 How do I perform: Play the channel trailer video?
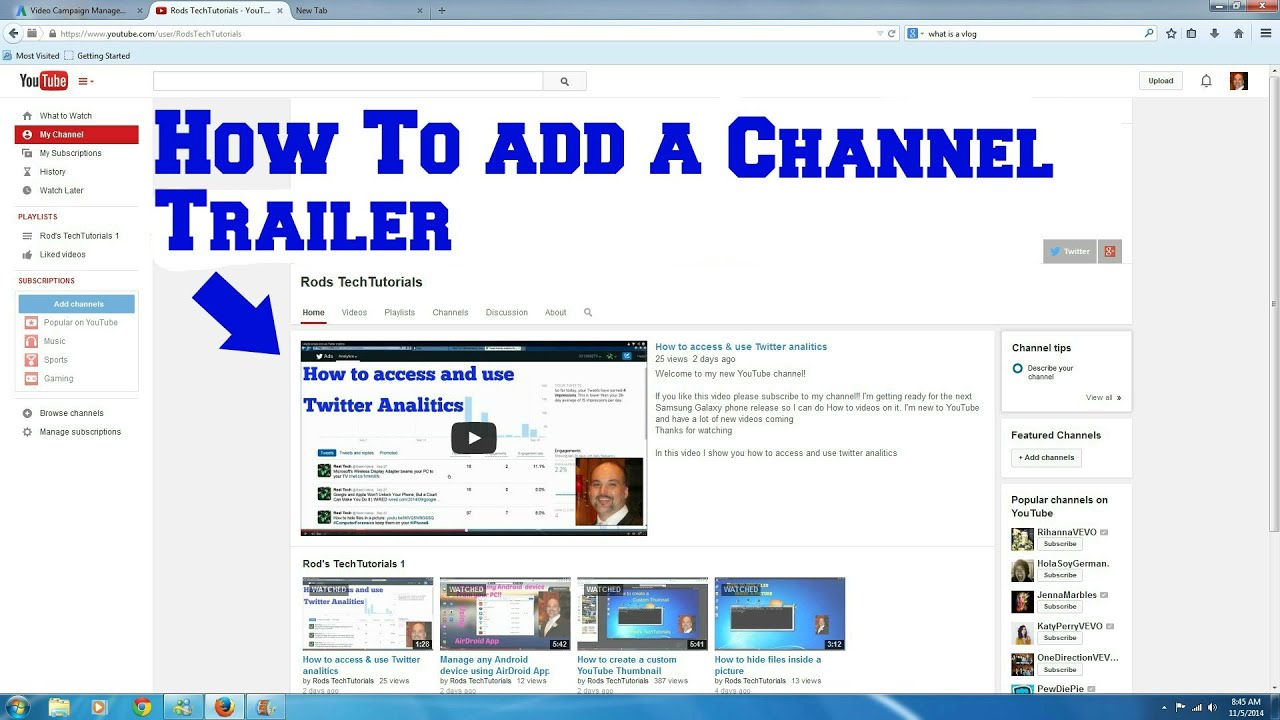coord(474,438)
